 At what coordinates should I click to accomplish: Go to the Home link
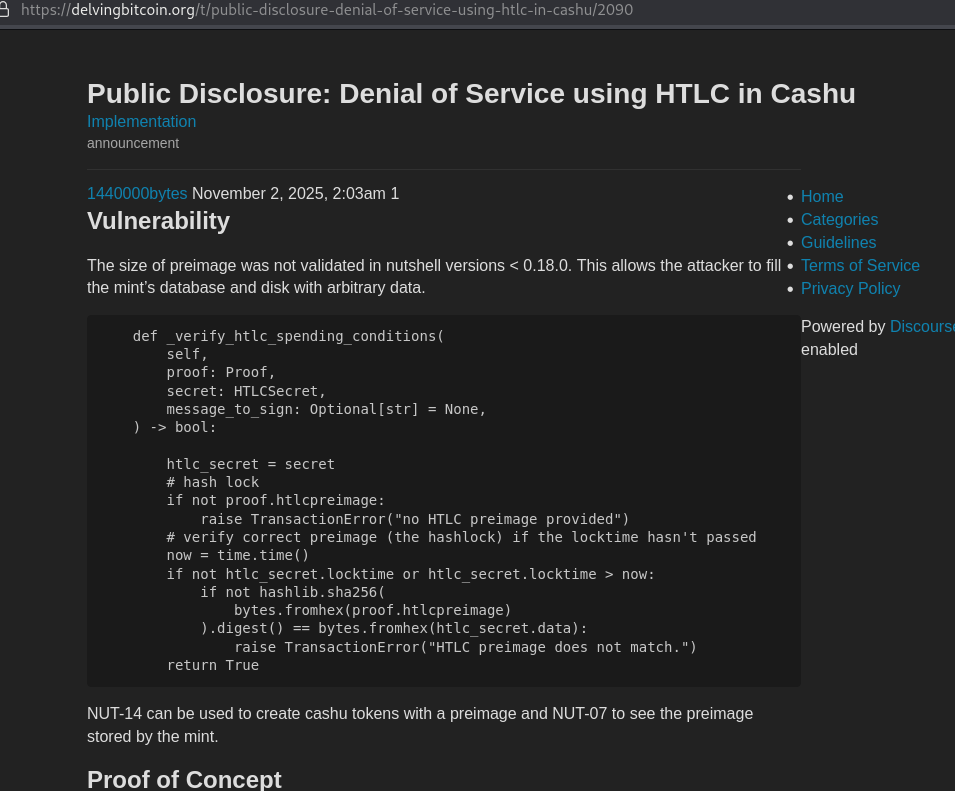click(822, 197)
